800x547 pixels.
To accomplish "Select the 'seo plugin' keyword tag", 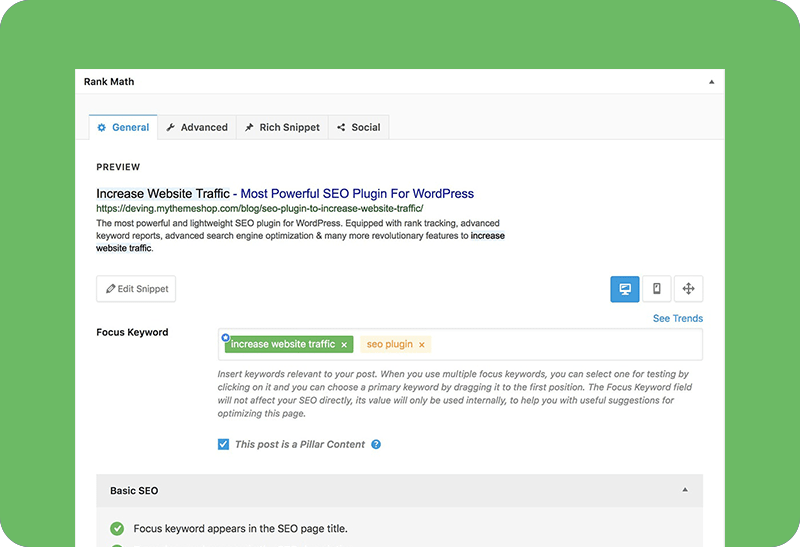I will tap(389, 344).
